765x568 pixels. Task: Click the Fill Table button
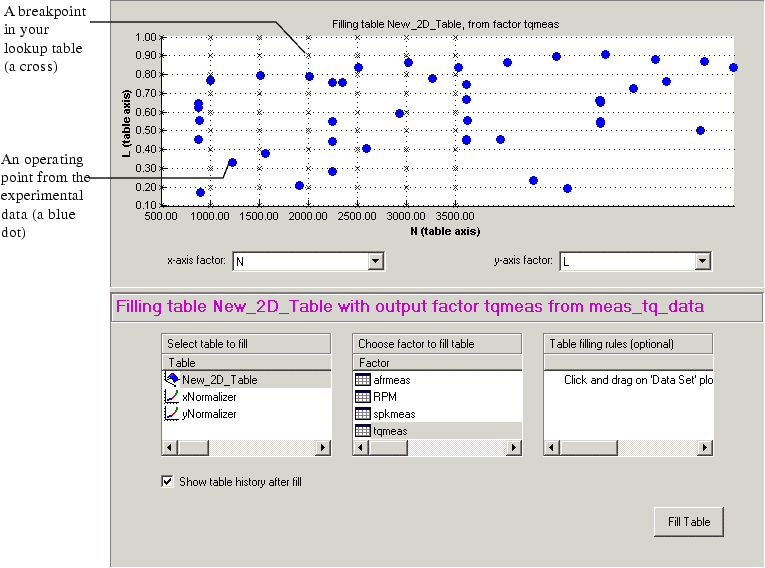click(689, 522)
